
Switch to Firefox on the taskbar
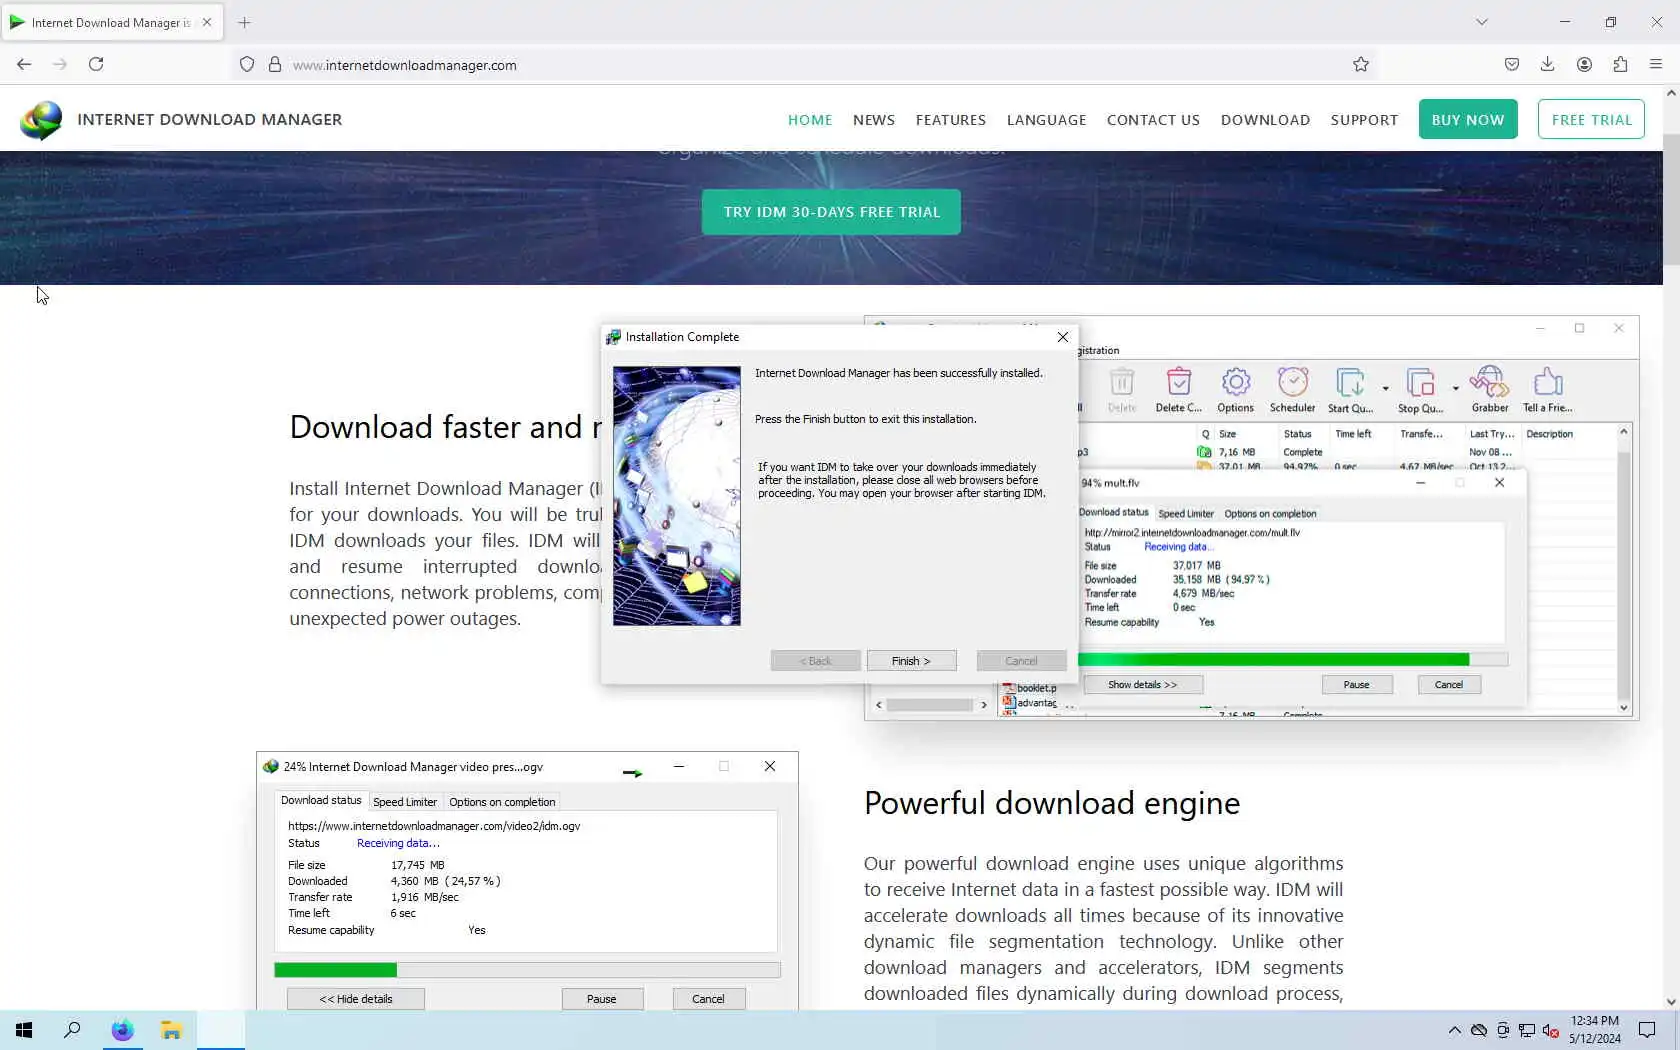(122, 1030)
